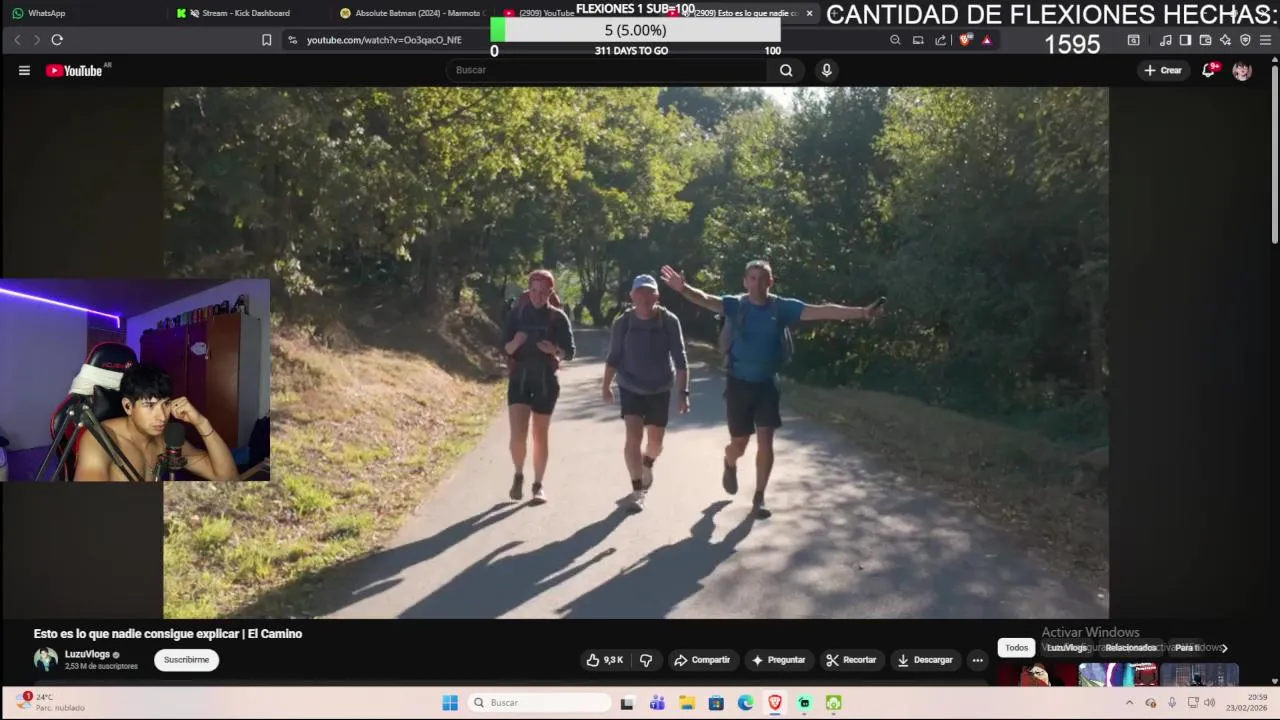Open Brave Rewards triangle icon

click(x=986, y=40)
